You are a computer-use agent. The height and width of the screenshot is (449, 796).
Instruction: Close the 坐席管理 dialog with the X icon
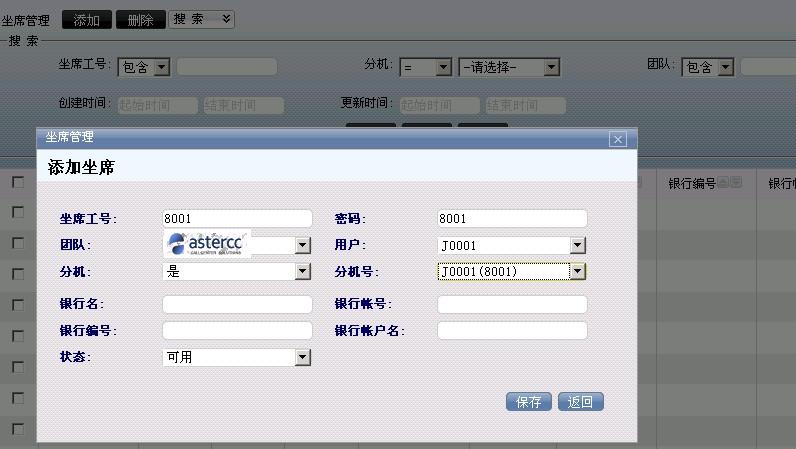tap(618, 140)
